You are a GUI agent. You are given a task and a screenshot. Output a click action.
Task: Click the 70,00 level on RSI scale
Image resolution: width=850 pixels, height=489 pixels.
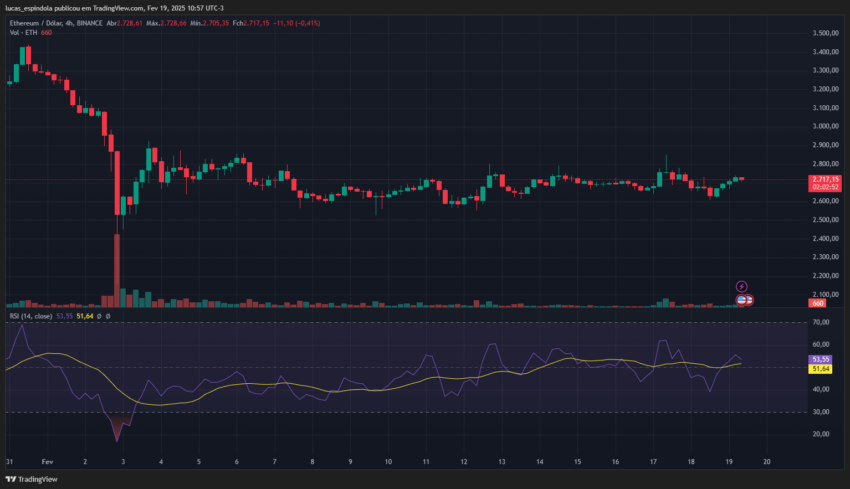(821, 322)
